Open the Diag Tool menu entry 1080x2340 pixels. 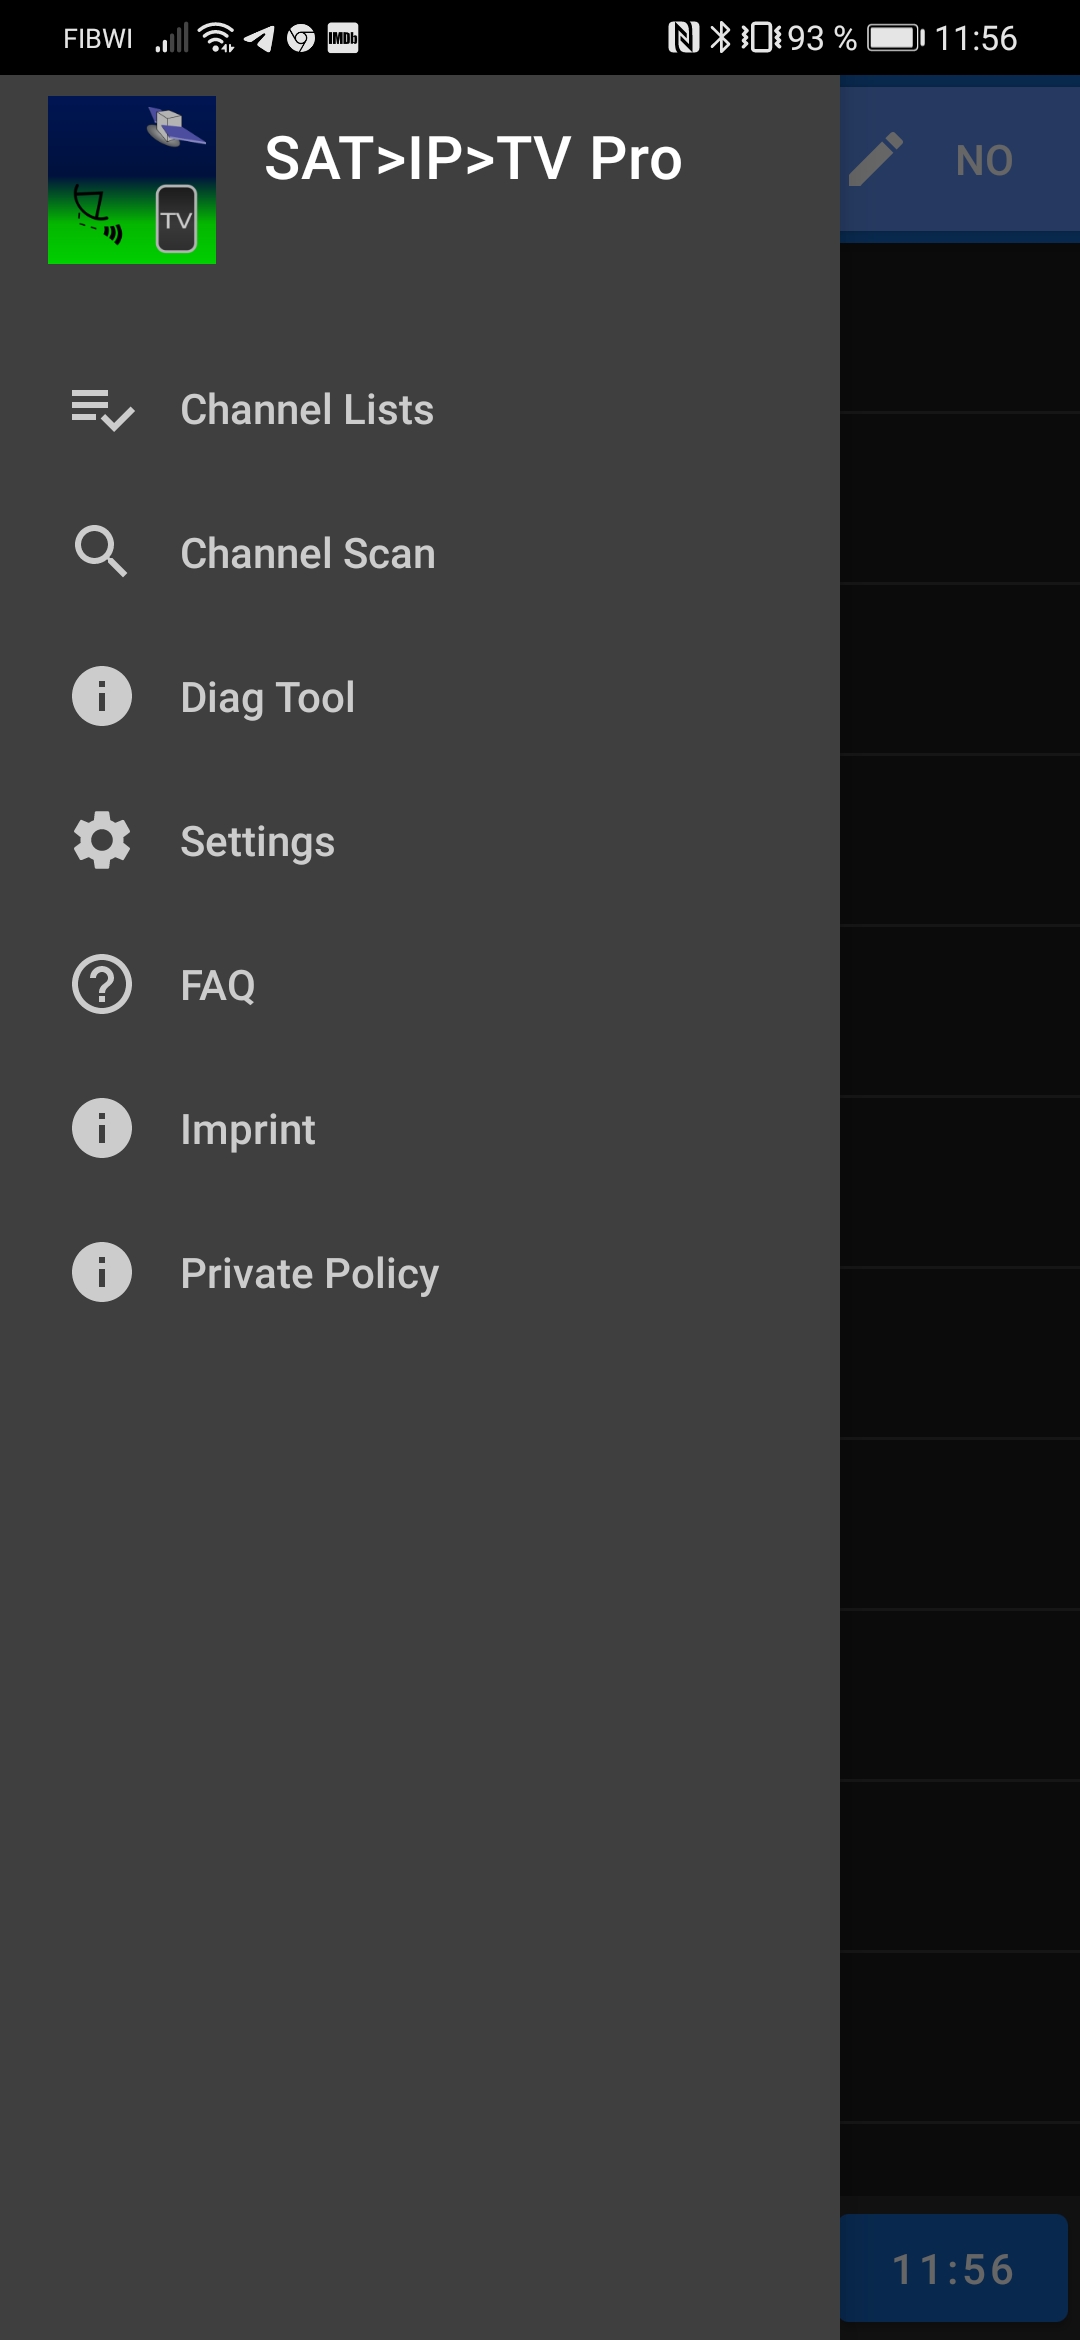(x=268, y=698)
